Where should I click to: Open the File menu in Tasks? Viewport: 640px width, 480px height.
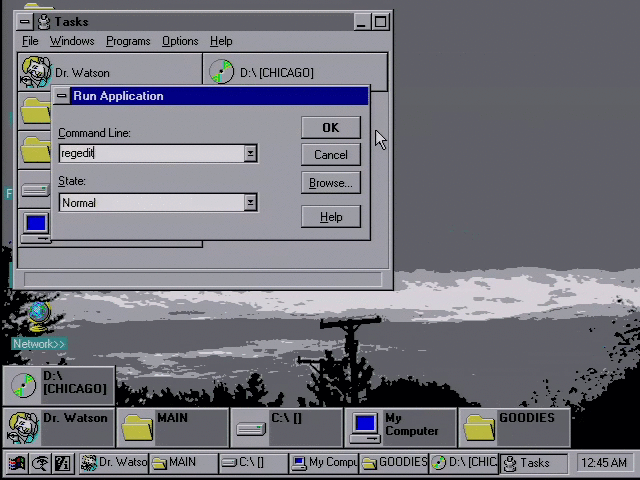(30, 41)
